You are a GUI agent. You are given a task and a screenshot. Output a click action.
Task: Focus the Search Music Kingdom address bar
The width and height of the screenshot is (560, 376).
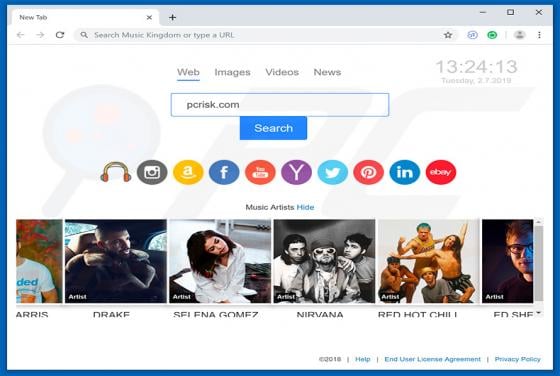click(x=265, y=35)
